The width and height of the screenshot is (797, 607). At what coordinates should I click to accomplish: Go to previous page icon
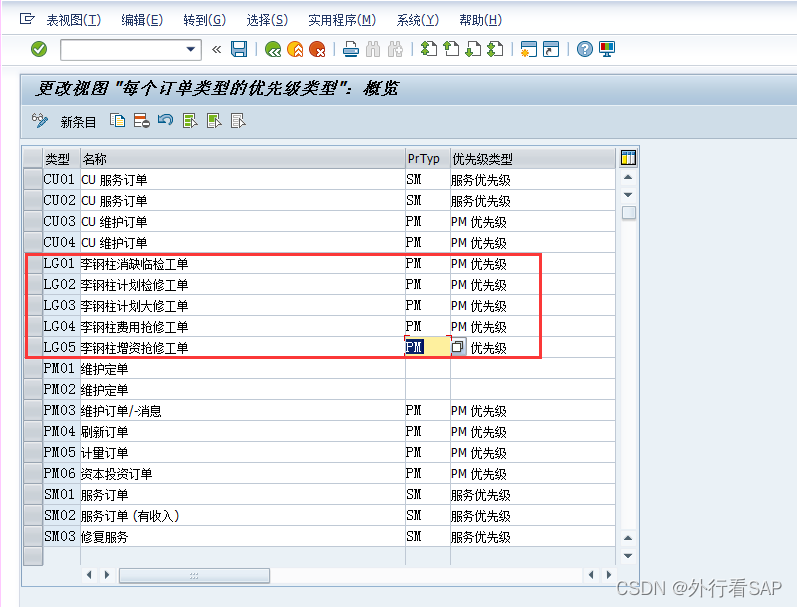pos(451,49)
